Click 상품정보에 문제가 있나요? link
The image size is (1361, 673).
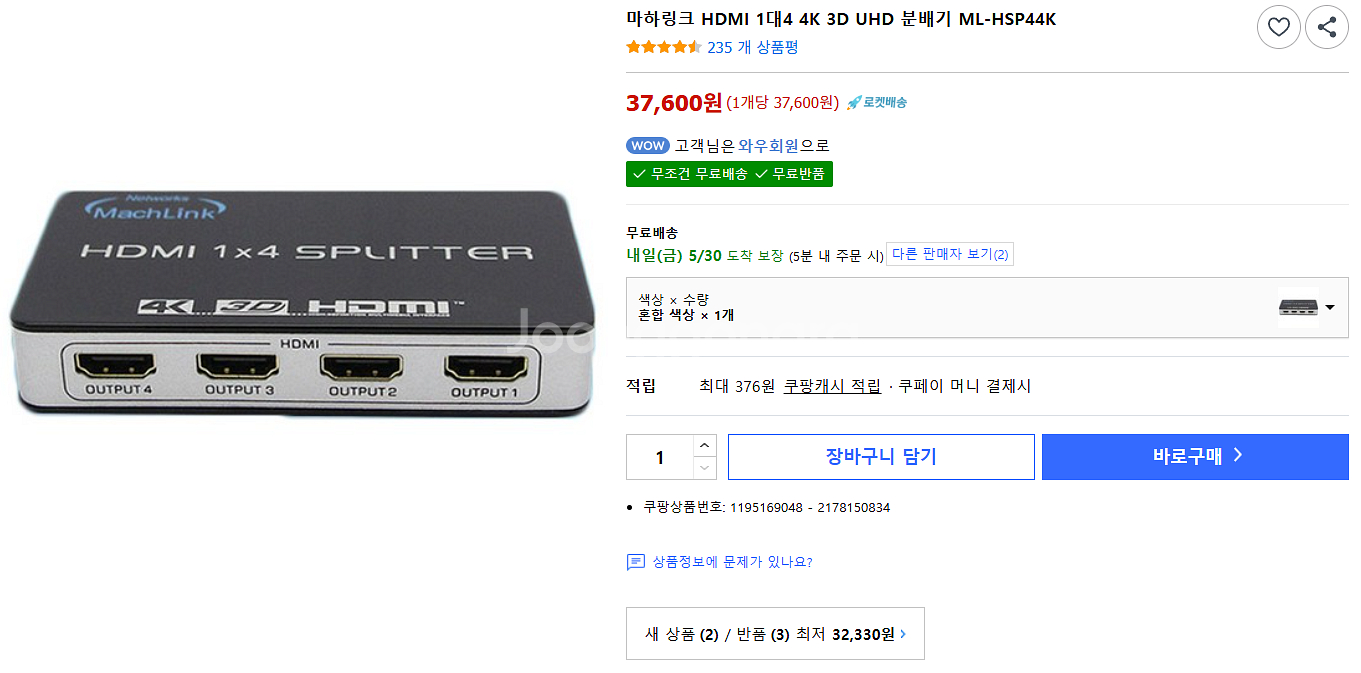(732, 562)
